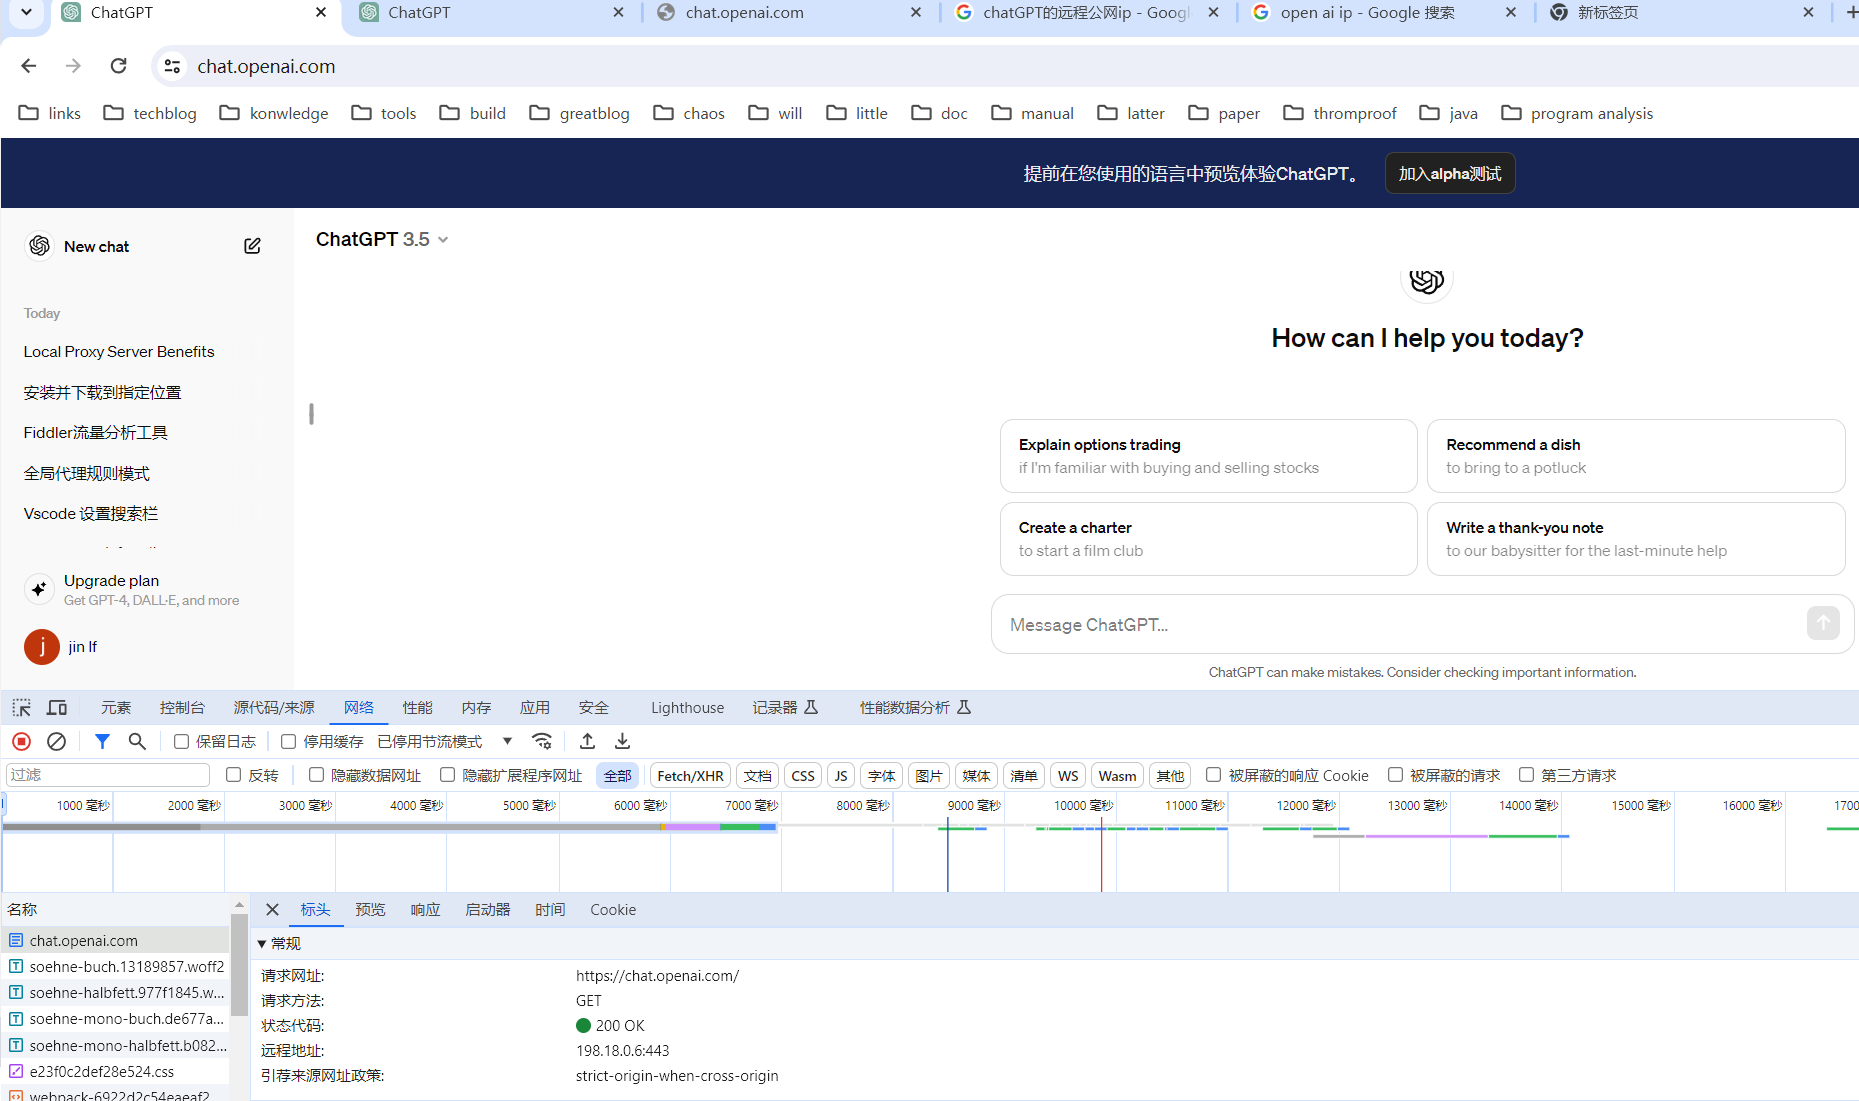
Task: Toggle 停用缓存 checkbox
Action: click(x=288, y=741)
